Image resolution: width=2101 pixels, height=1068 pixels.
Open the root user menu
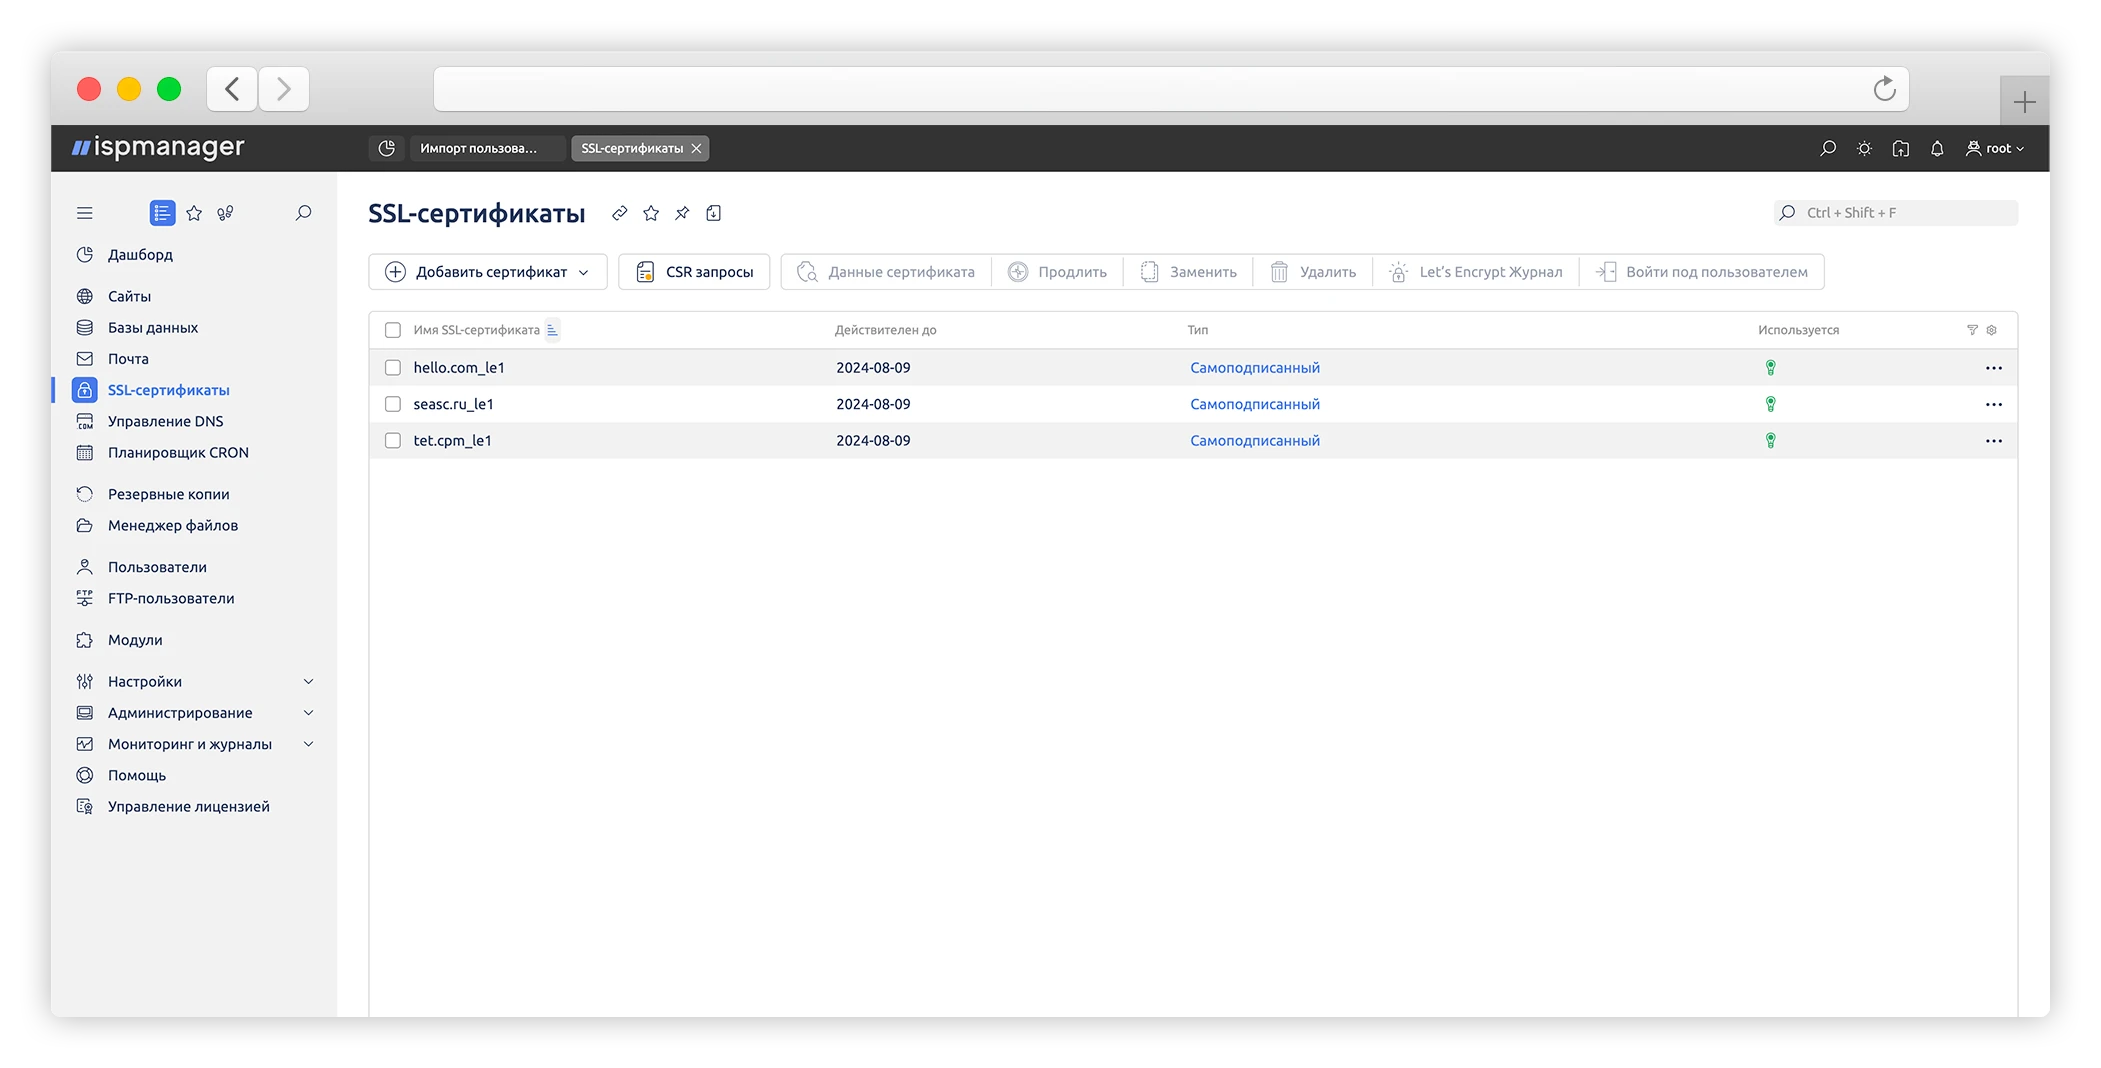pyautogui.click(x=1994, y=148)
